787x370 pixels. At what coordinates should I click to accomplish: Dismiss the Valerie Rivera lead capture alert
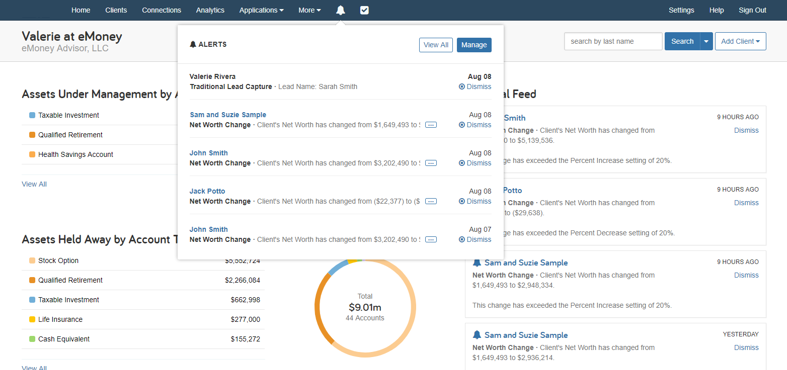point(475,86)
